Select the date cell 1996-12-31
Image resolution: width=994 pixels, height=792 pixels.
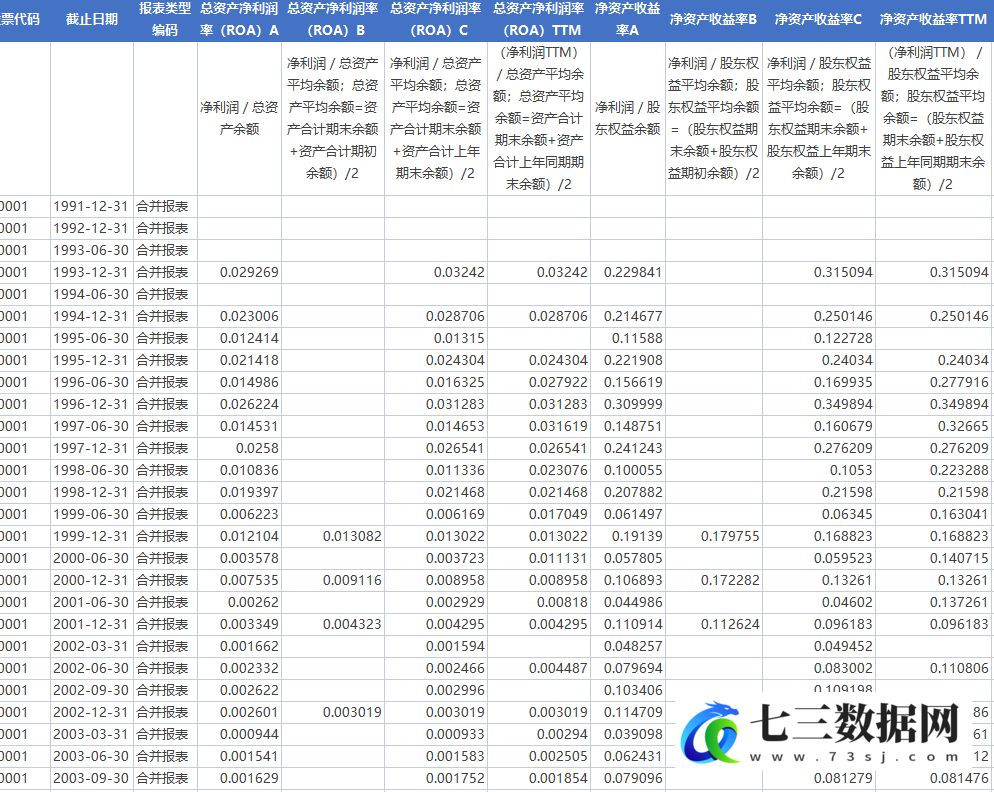(92, 405)
